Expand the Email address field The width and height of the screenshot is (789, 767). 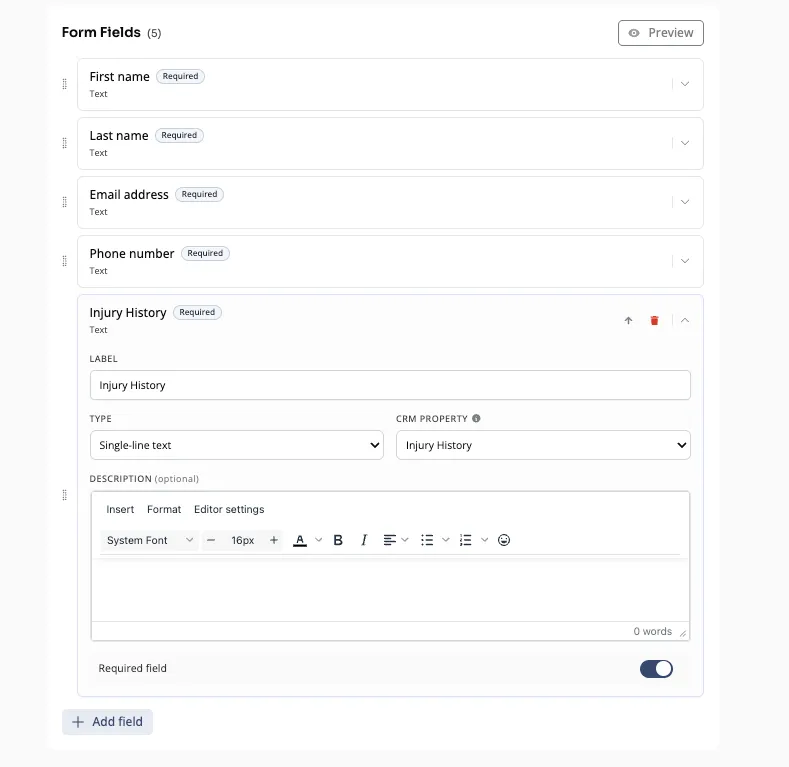click(684, 202)
